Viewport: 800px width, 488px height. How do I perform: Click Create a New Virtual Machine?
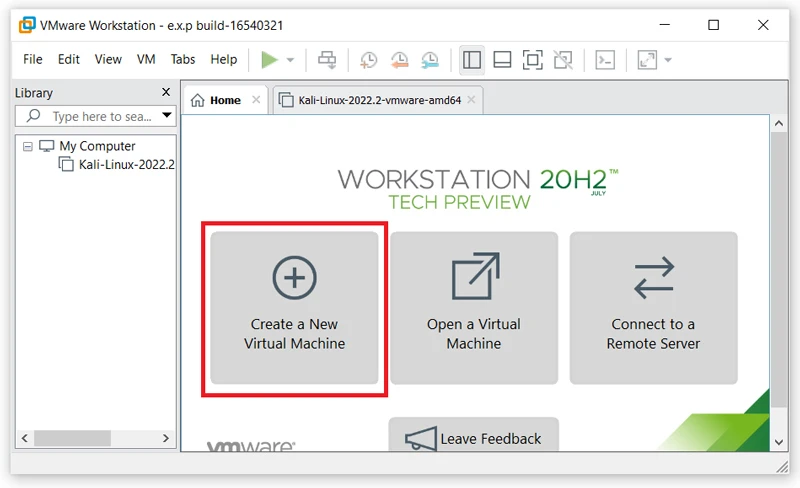(294, 308)
